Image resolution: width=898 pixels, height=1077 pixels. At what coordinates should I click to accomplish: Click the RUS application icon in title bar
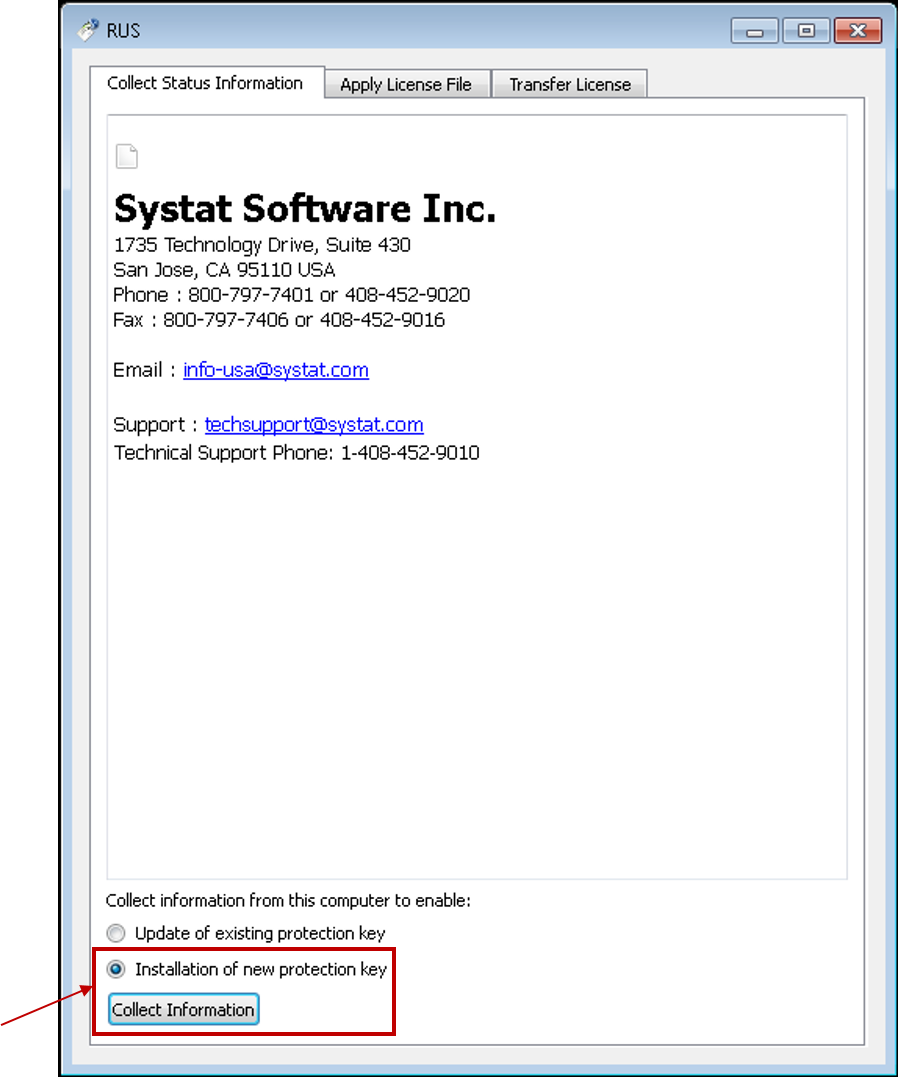(x=88, y=30)
